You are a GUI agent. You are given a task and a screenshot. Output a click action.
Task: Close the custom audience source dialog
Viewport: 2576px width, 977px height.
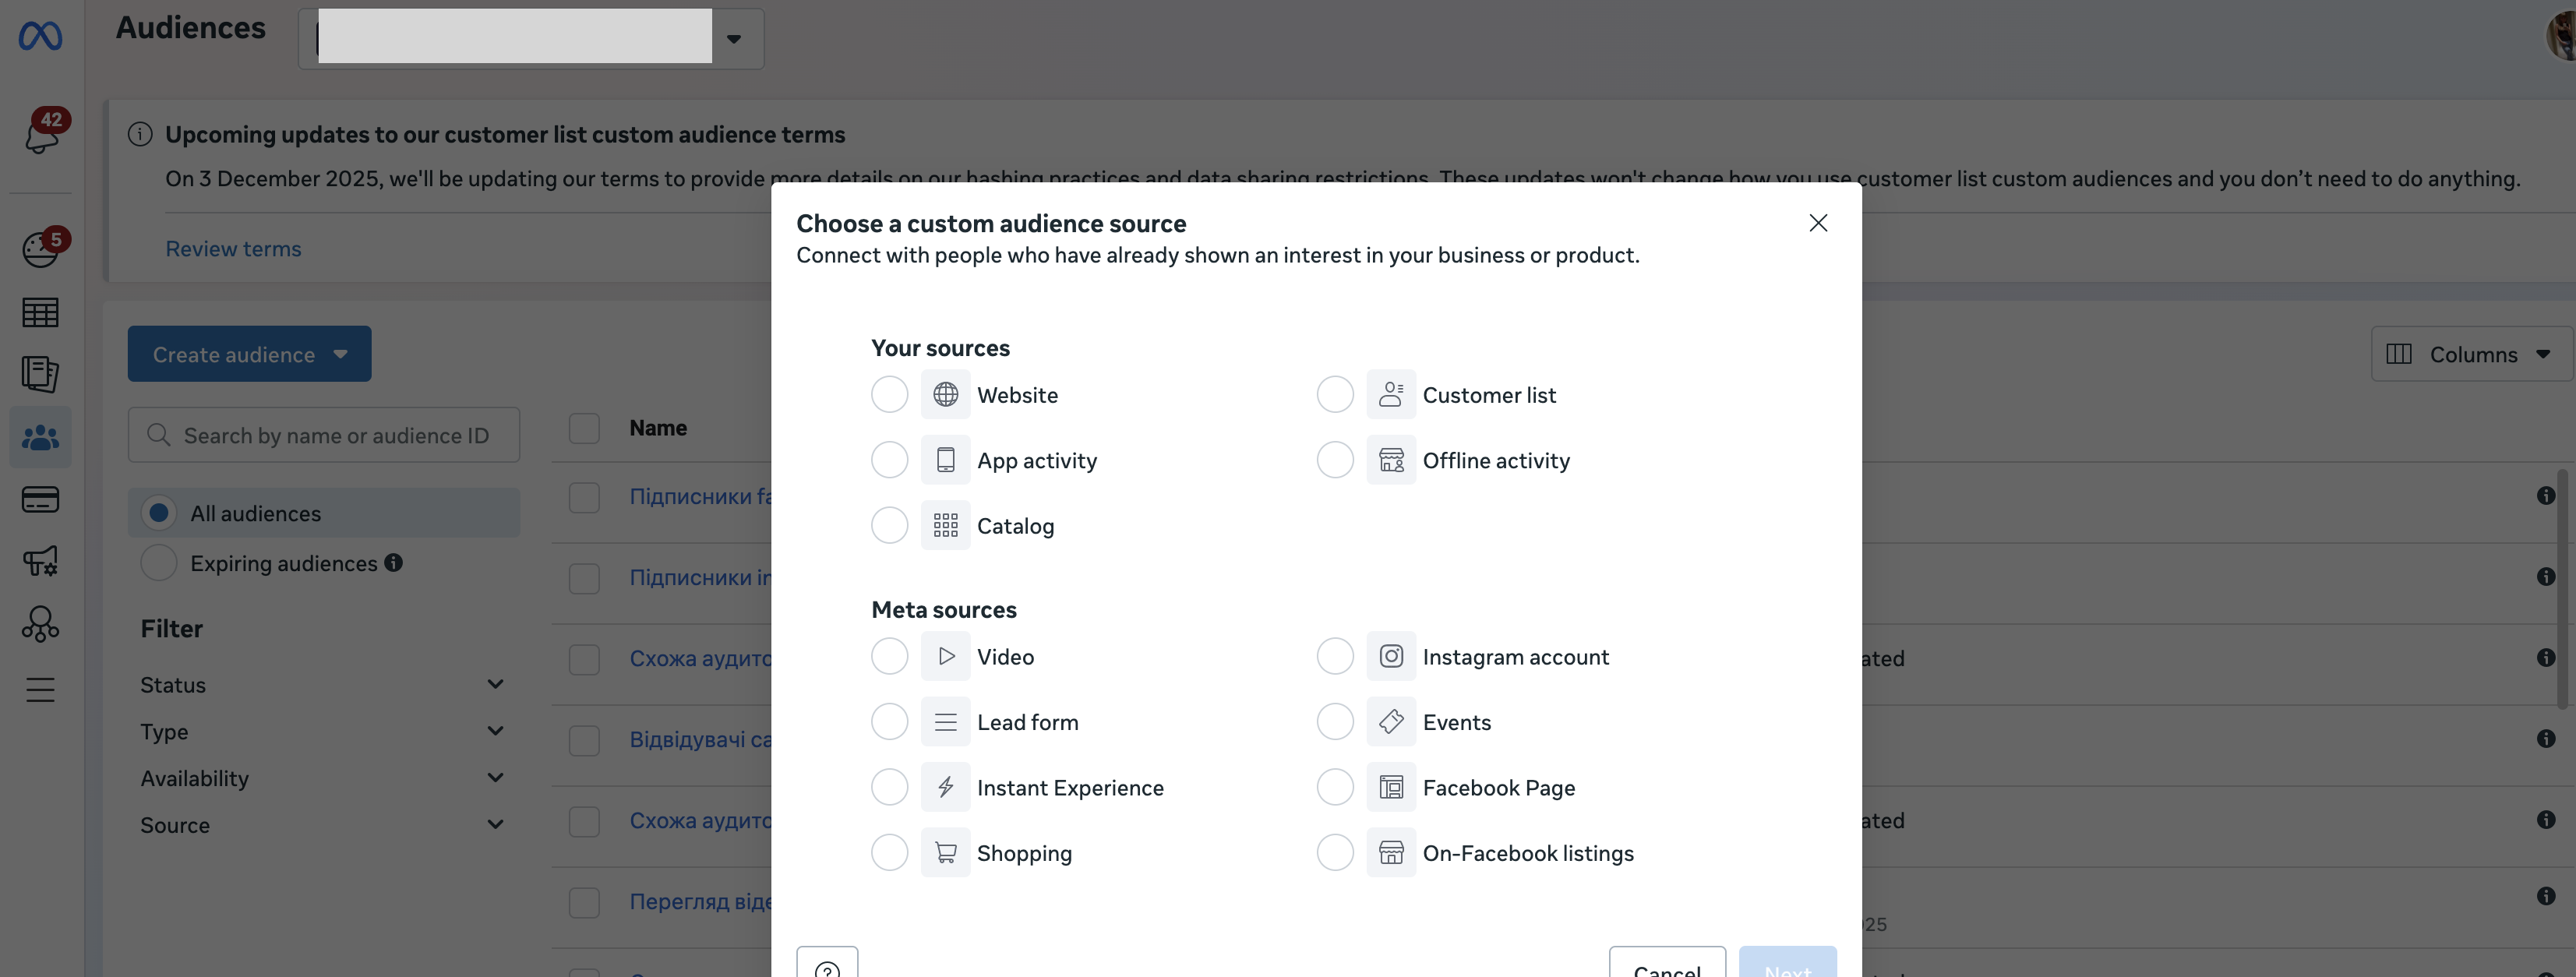pyautogui.click(x=1818, y=223)
